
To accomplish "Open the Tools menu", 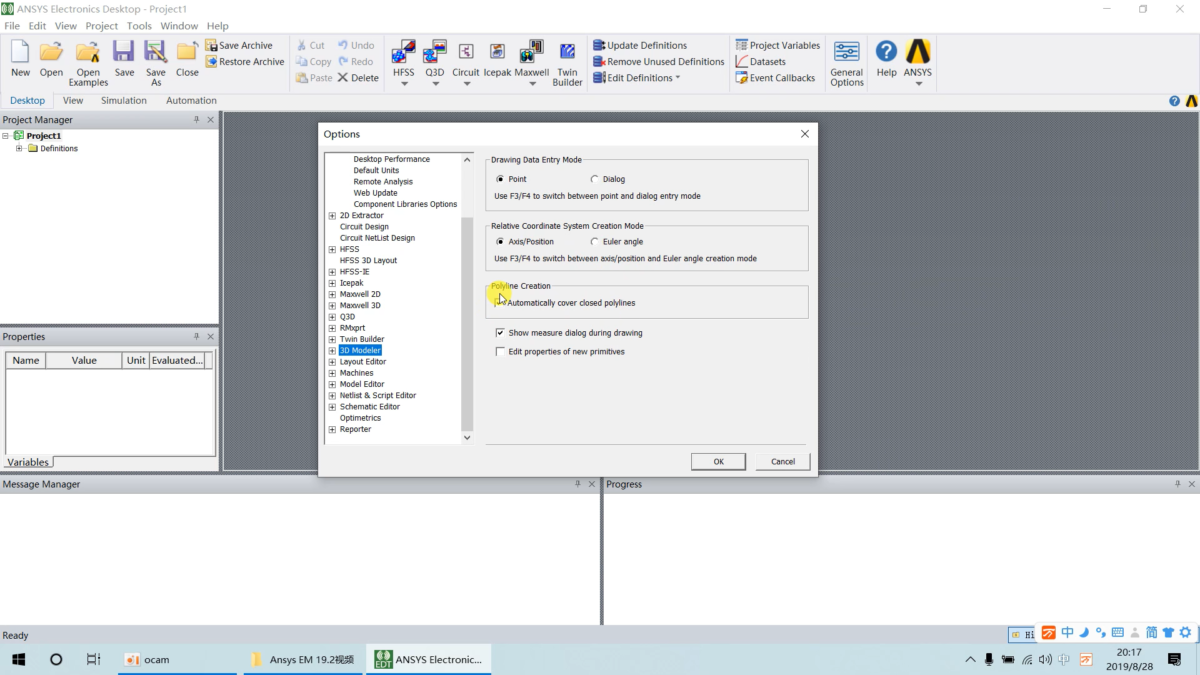I will point(139,26).
